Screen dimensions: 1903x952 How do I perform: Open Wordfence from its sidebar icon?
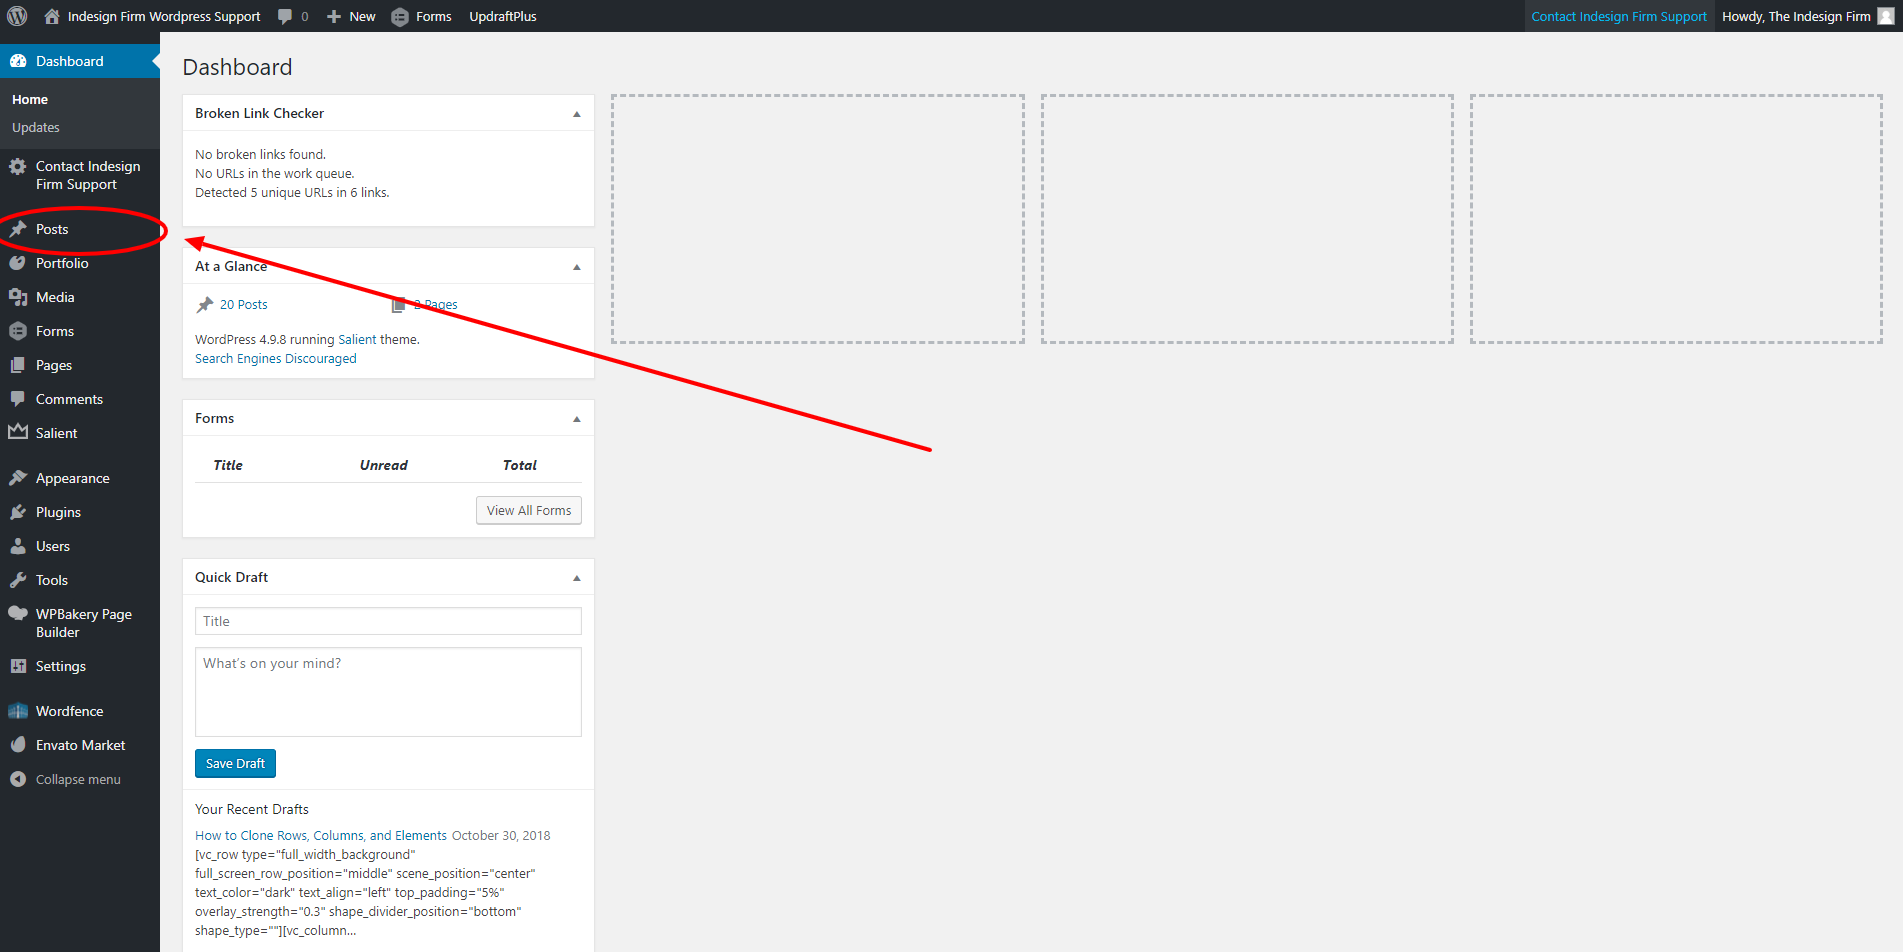tap(18, 711)
